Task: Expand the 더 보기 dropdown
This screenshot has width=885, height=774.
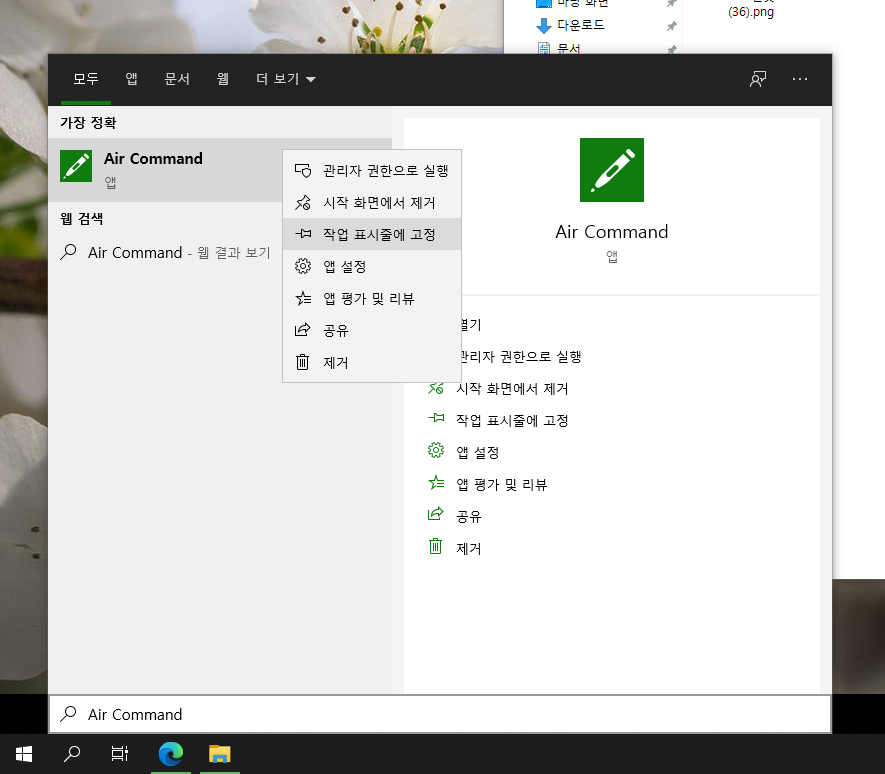Action: point(286,79)
